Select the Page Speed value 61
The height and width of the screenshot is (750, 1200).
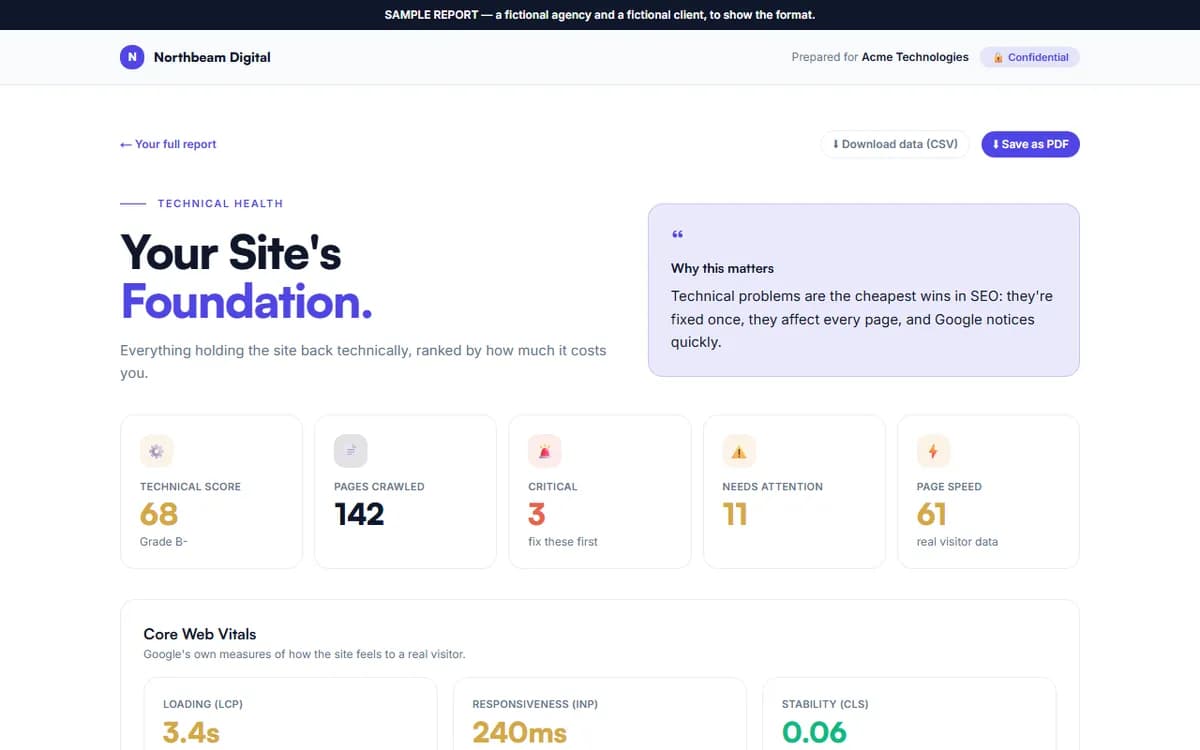click(x=932, y=514)
